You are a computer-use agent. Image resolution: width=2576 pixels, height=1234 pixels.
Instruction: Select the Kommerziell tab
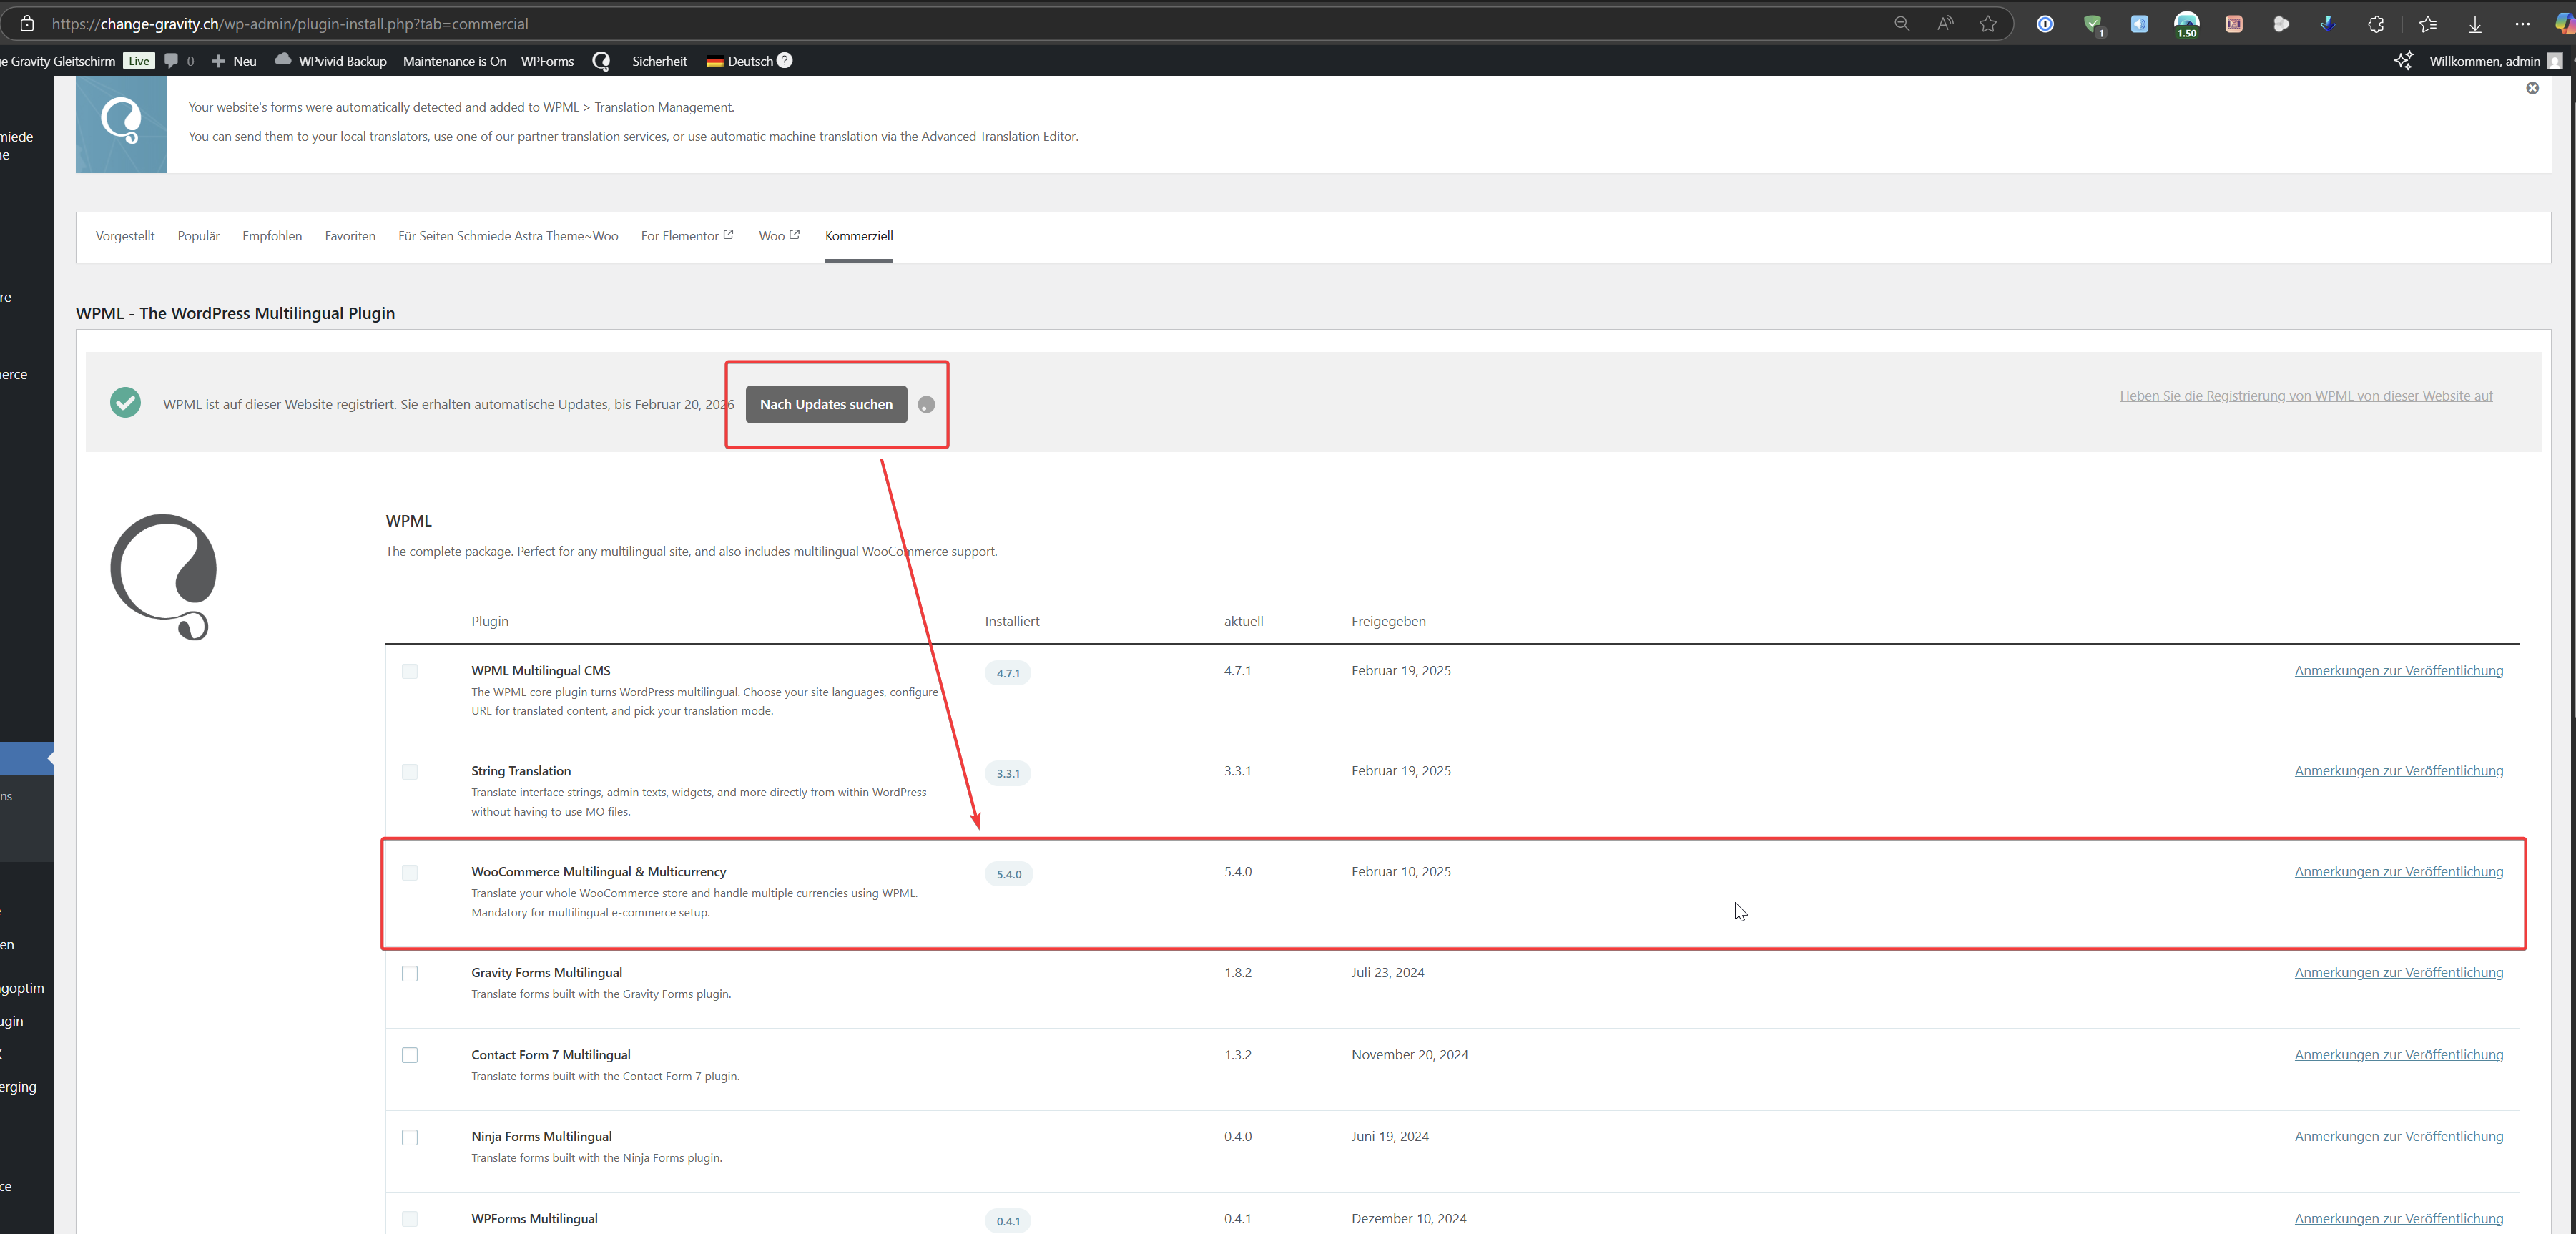[x=858, y=236]
